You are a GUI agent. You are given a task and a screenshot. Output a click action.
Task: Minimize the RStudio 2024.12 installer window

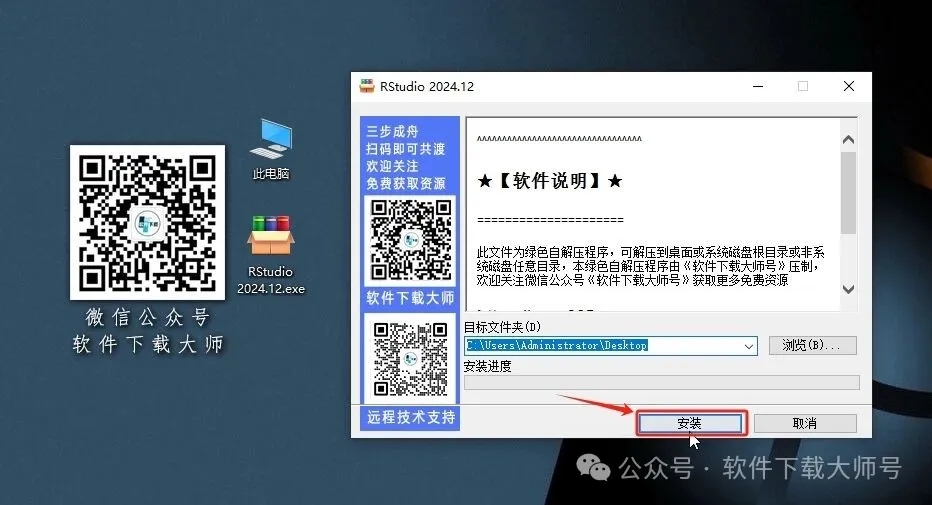758,87
